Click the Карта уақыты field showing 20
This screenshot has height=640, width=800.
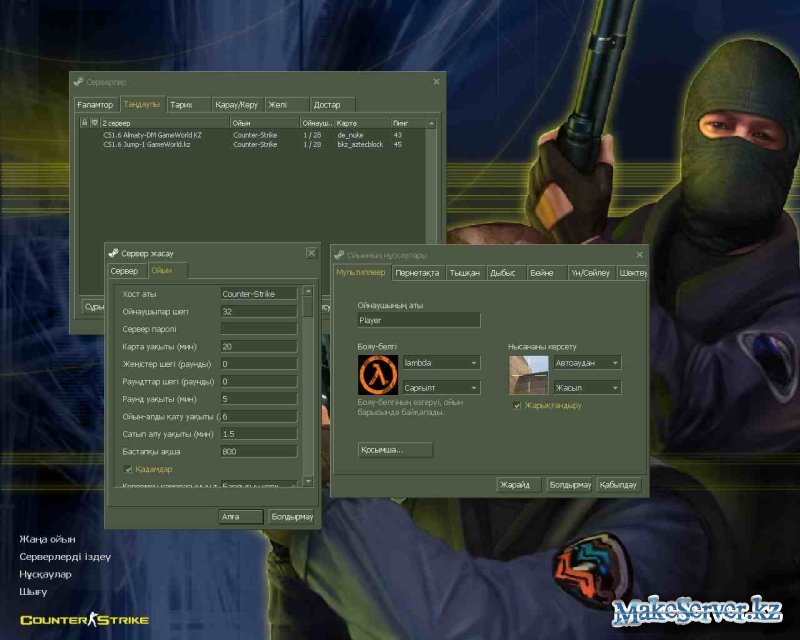pos(259,347)
